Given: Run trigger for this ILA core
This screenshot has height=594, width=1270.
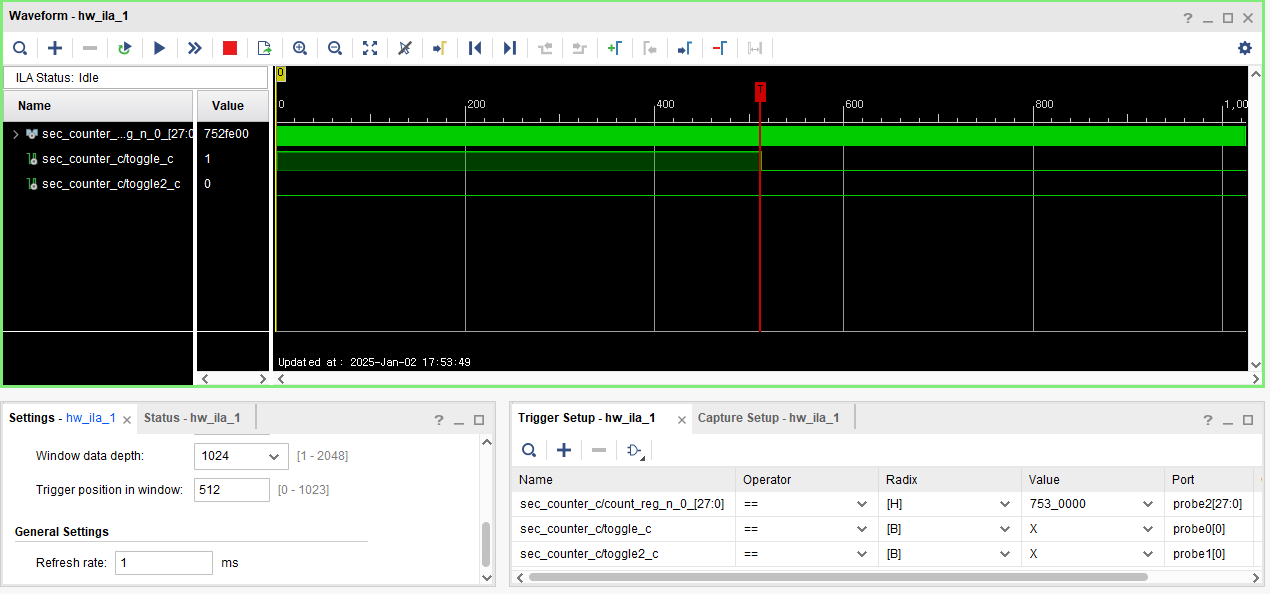Looking at the screenshot, I should tap(159, 48).
